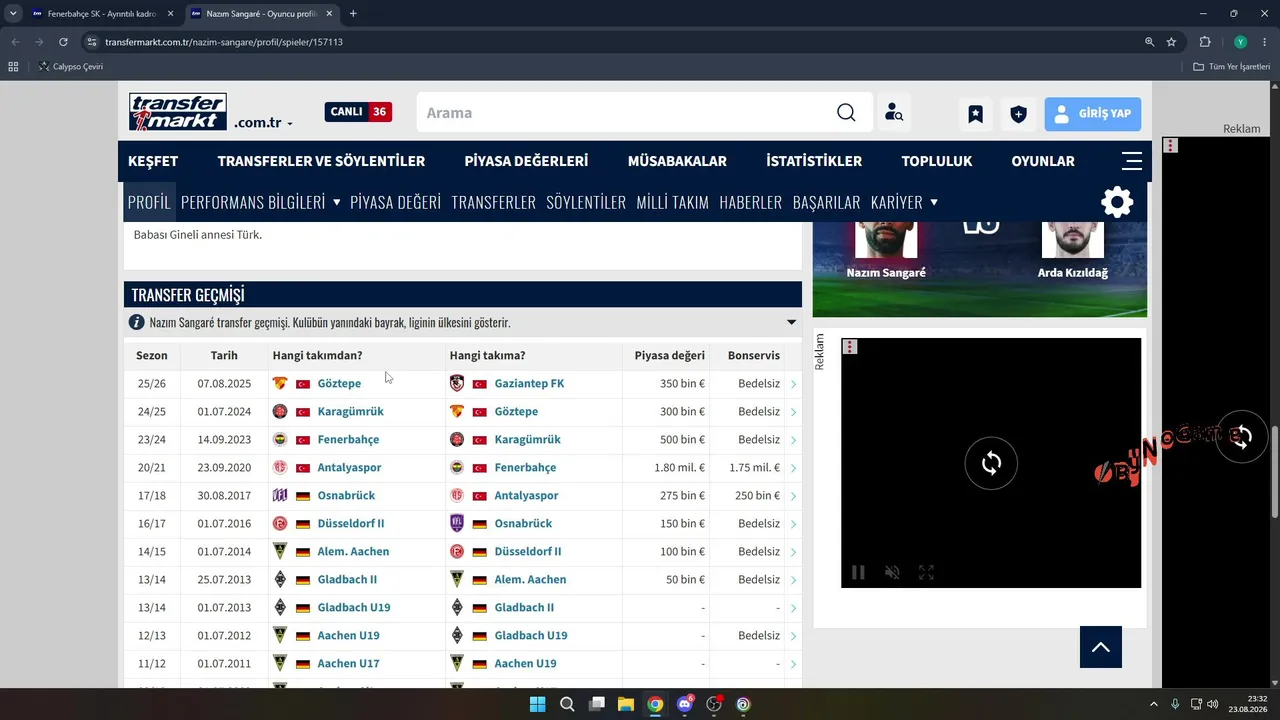Open Windows taskbar search
The image size is (1280, 720).
[x=567, y=704]
